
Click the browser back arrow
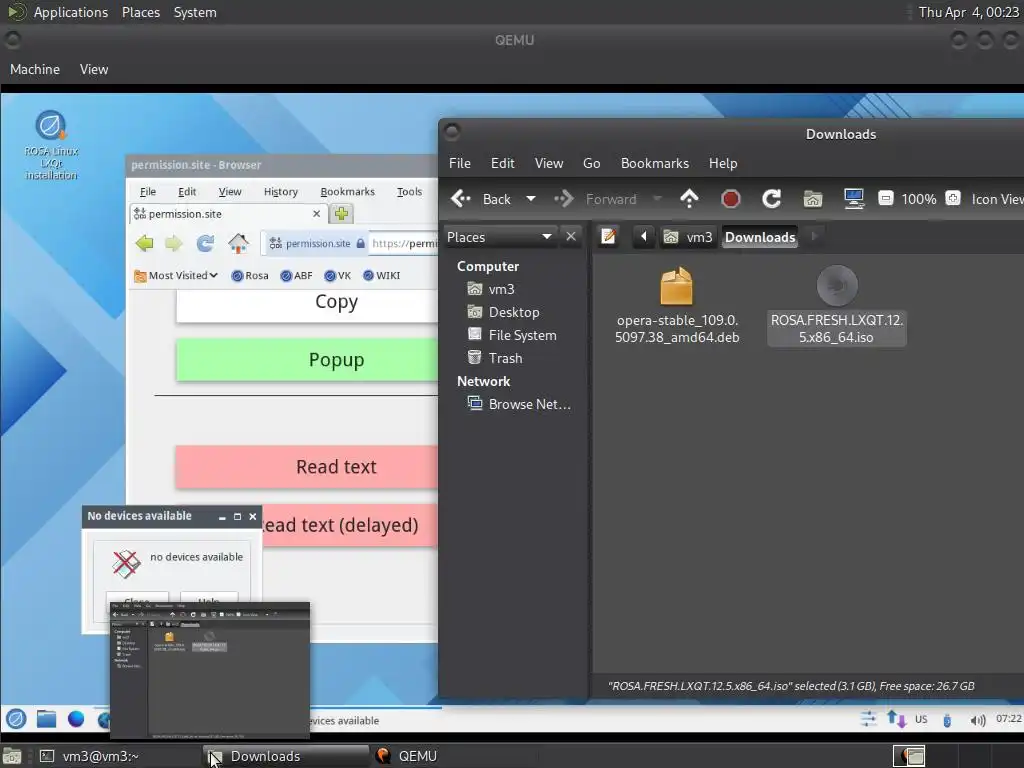coord(144,244)
